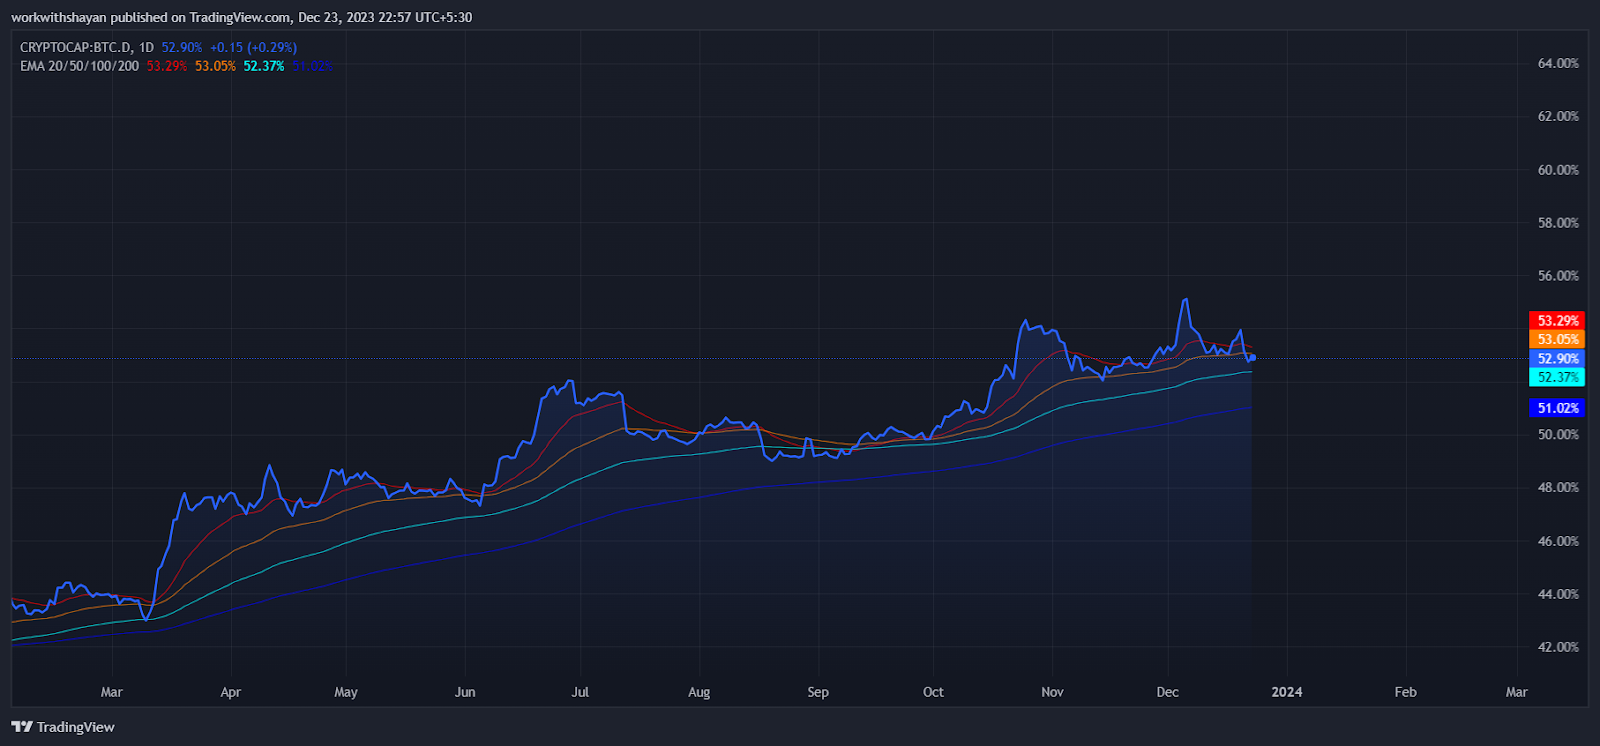Image resolution: width=1600 pixels, height=746 pixels.
Task: Click the 60.00% price axis label
Action: (x=1558, y=170)
